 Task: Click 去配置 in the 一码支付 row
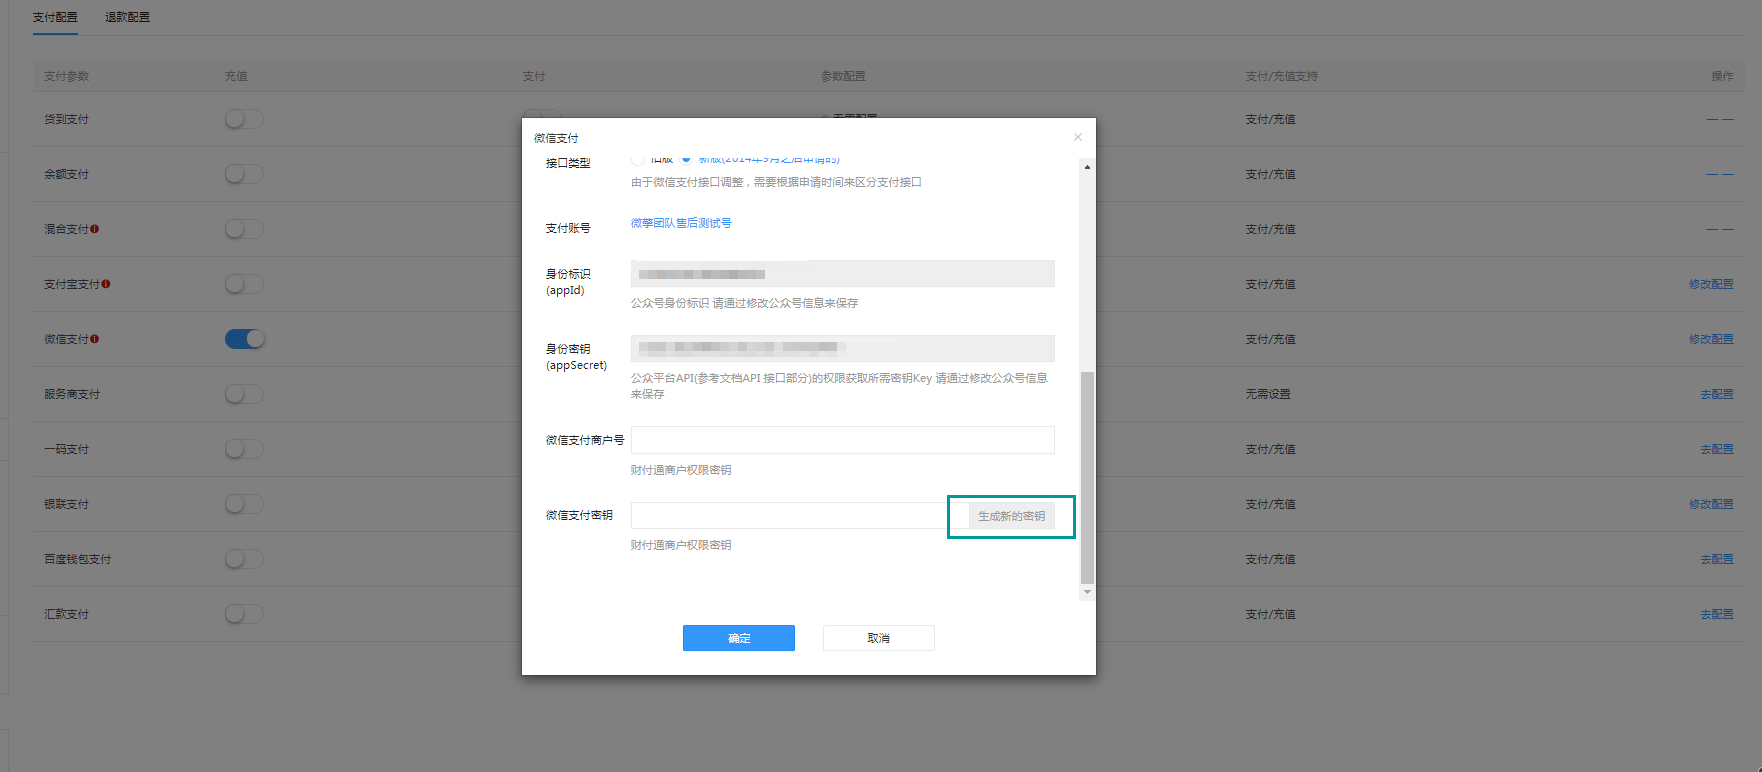pos(1717,449)
